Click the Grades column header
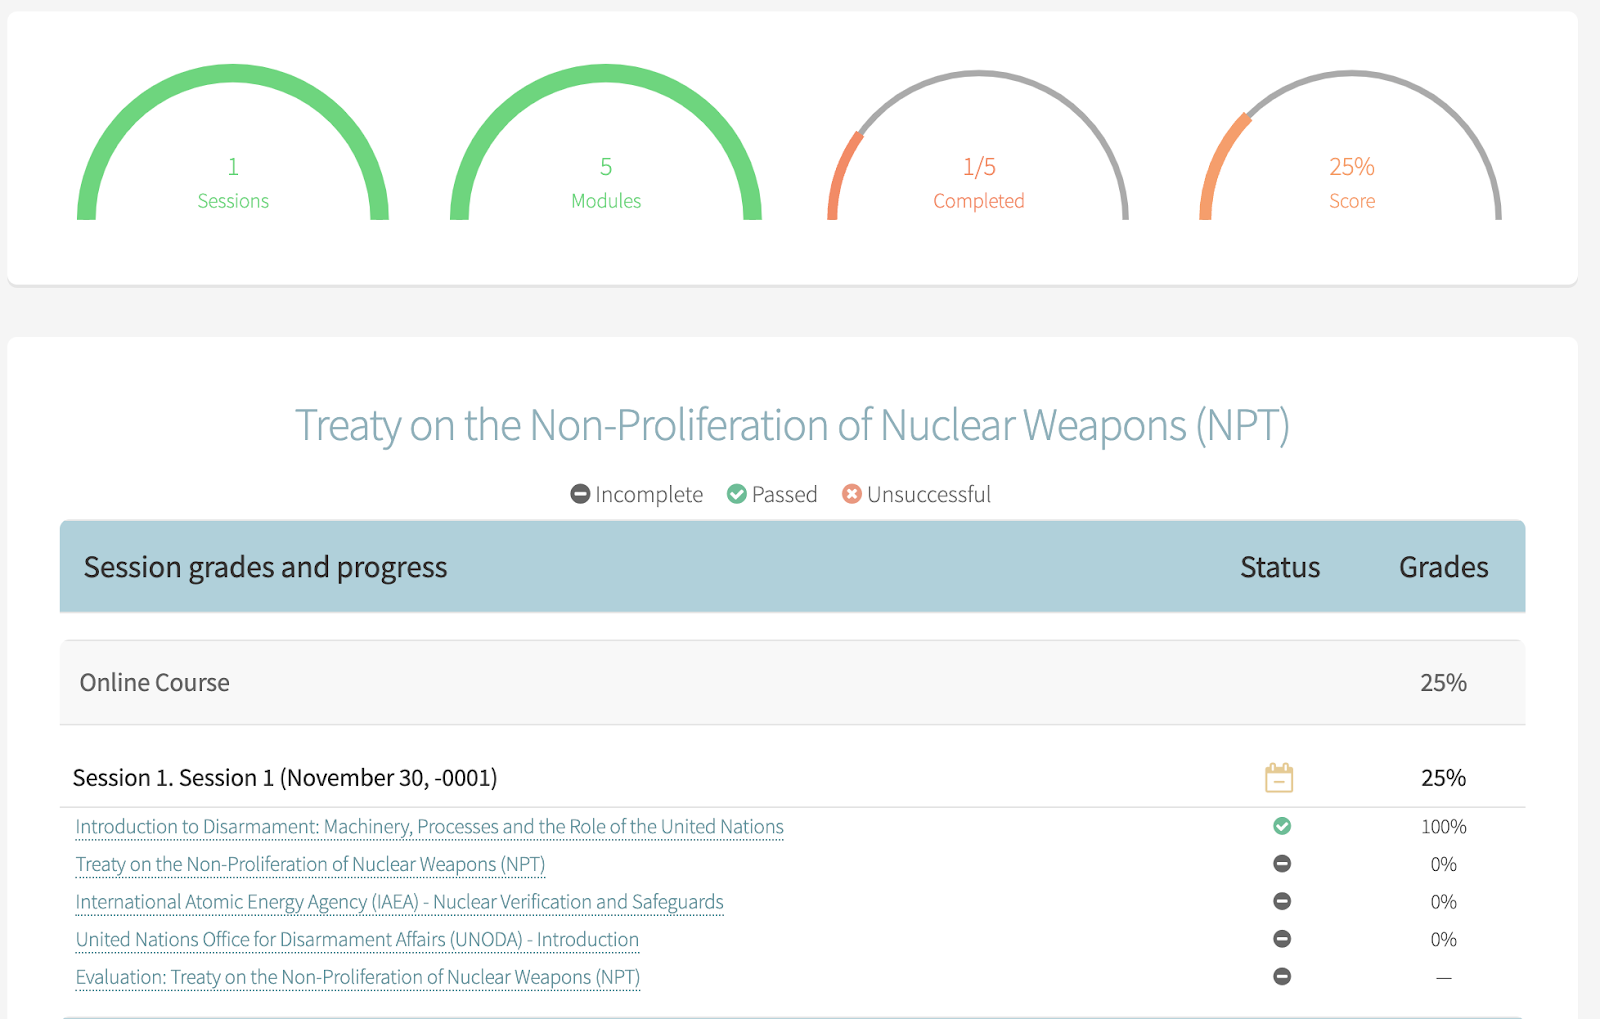1600x1019 pixels. tap(1444, 567)
